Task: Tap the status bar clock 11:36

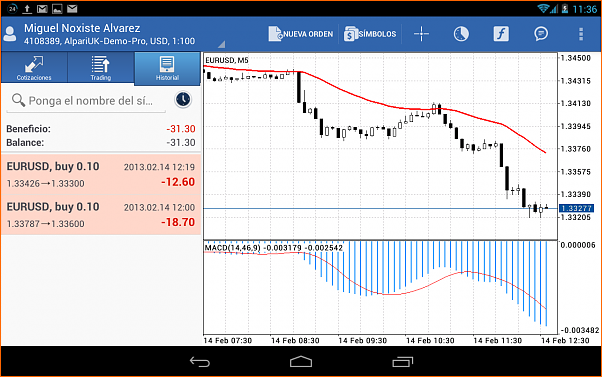Action: tap(584, 9)
